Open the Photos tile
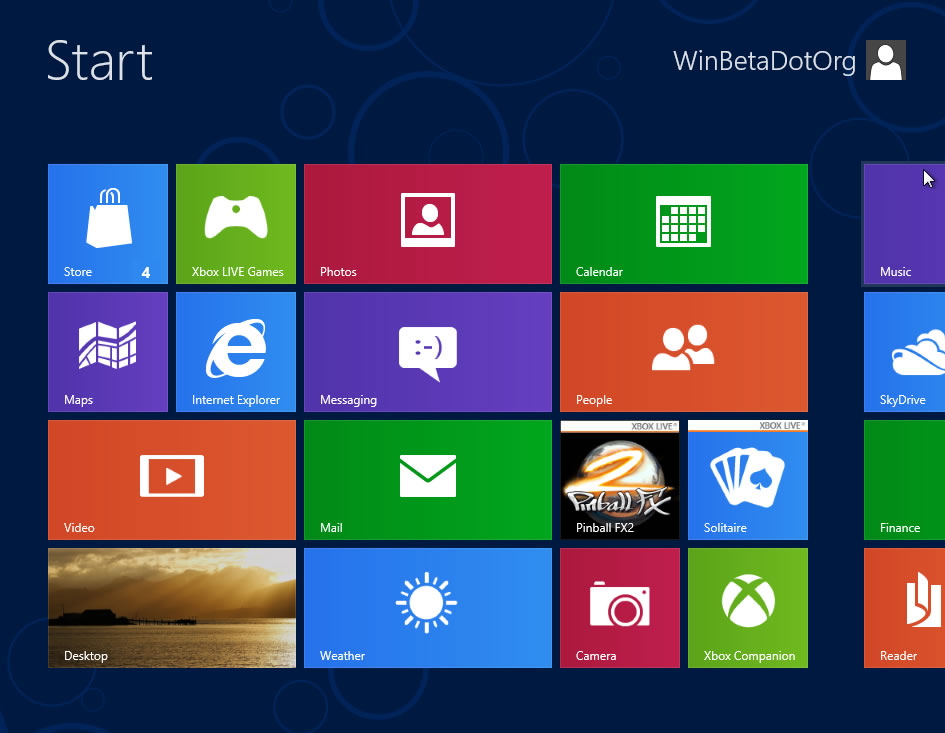Screen dimensions: 945x733 pyautogui.click(x=428, y=224)
